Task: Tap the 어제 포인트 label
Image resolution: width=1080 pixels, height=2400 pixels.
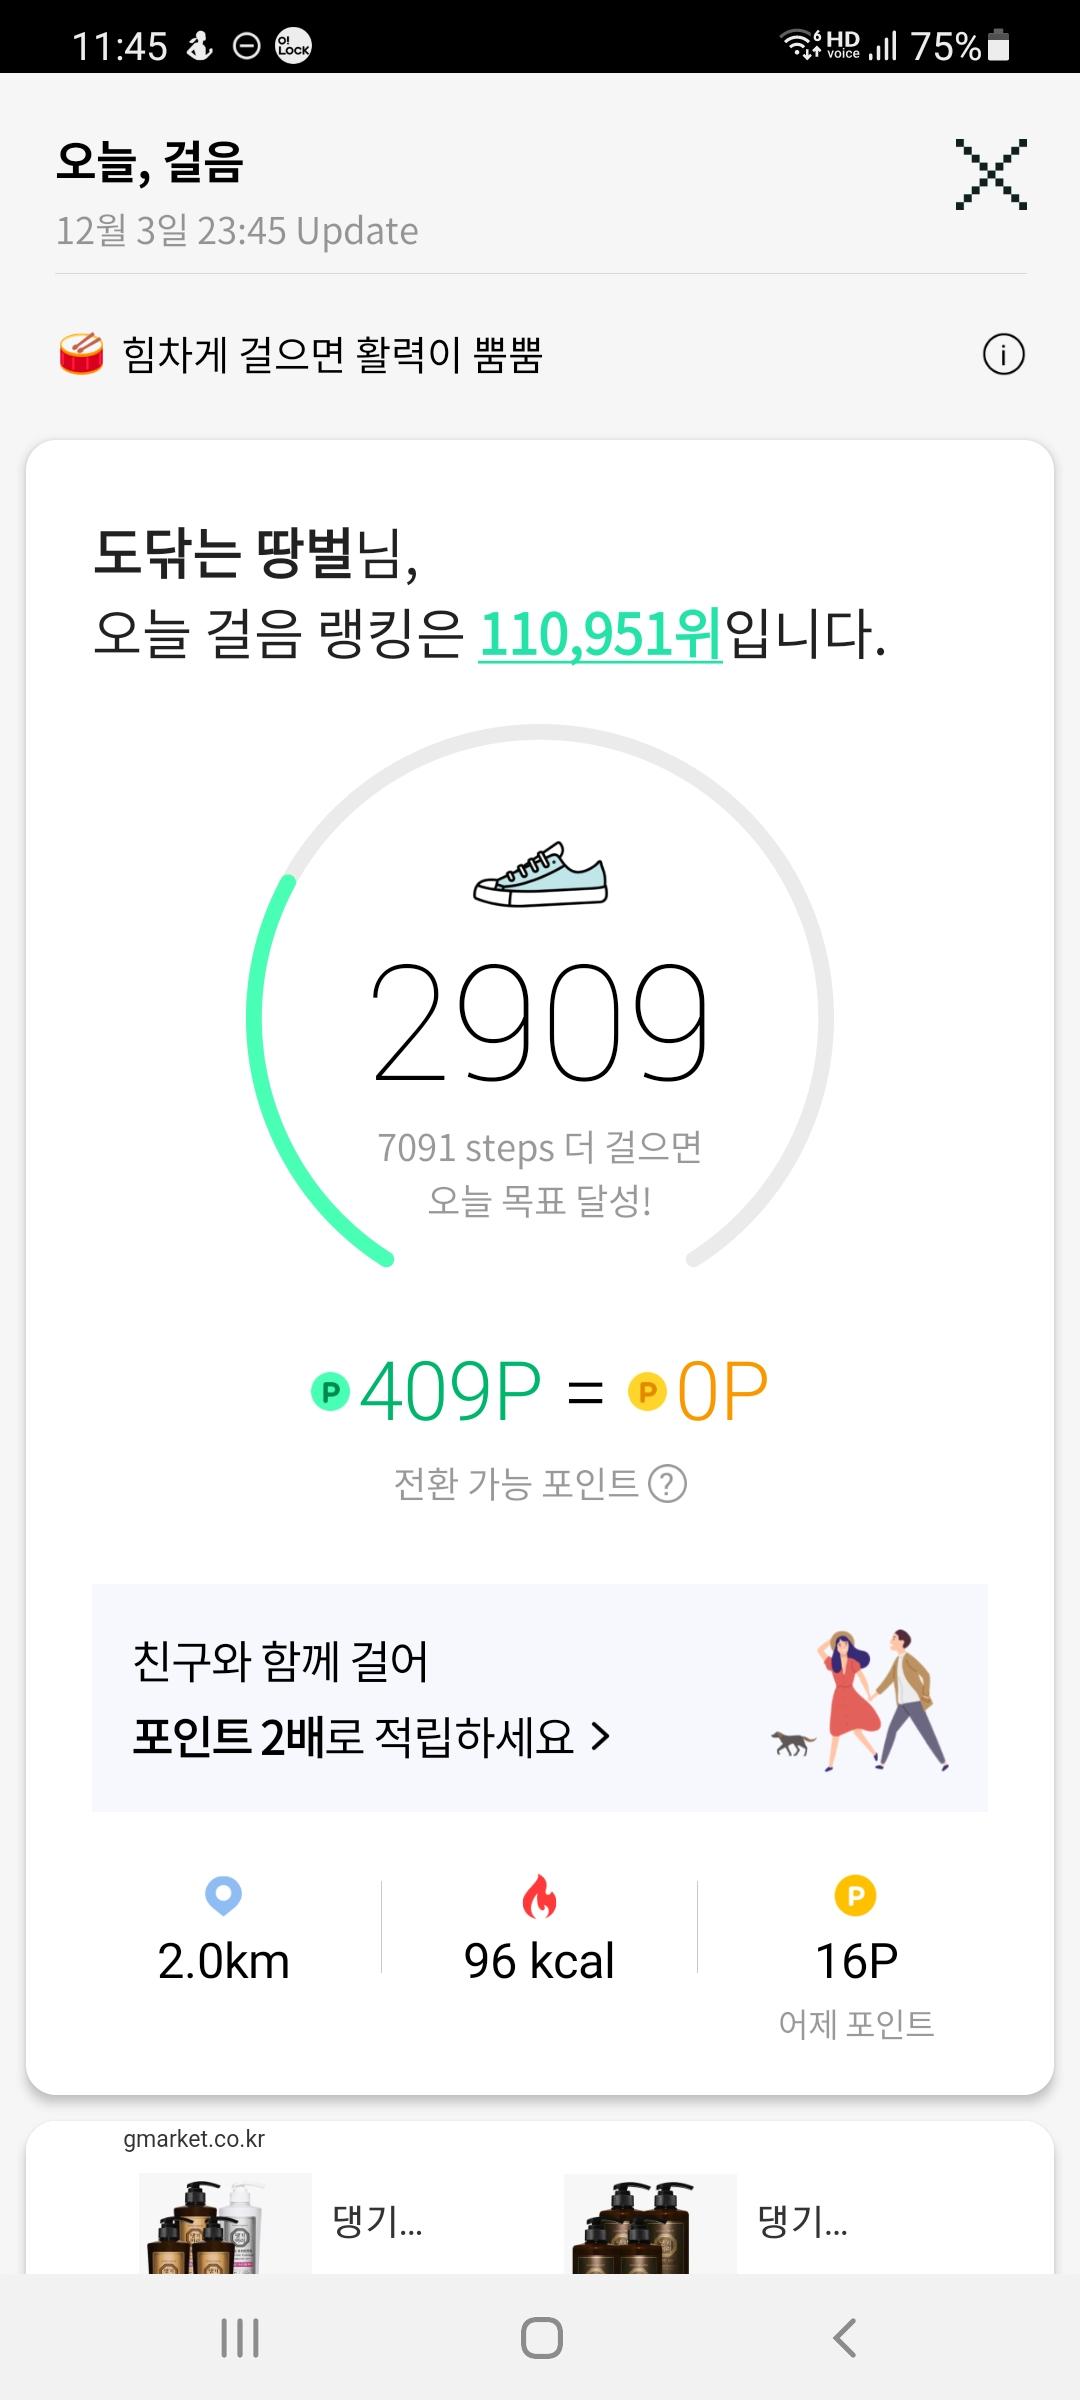Action: point(856,2024)
